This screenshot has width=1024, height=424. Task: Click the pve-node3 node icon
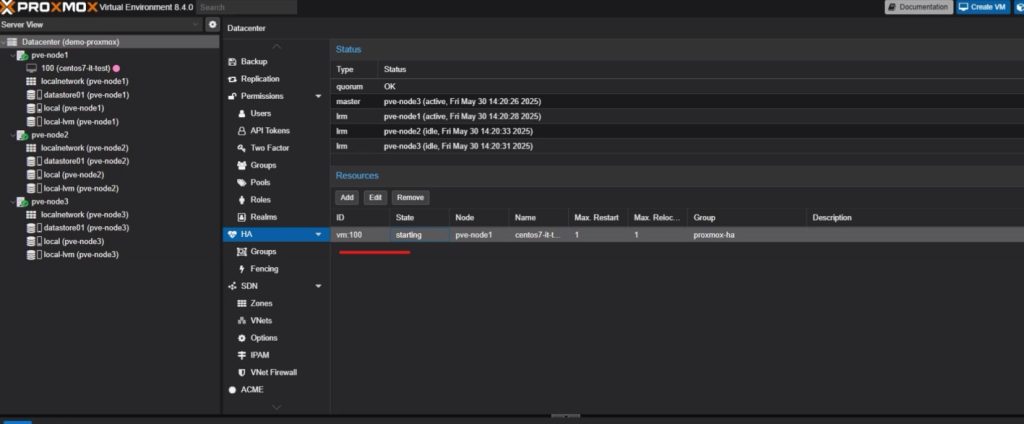coord(23,202)
